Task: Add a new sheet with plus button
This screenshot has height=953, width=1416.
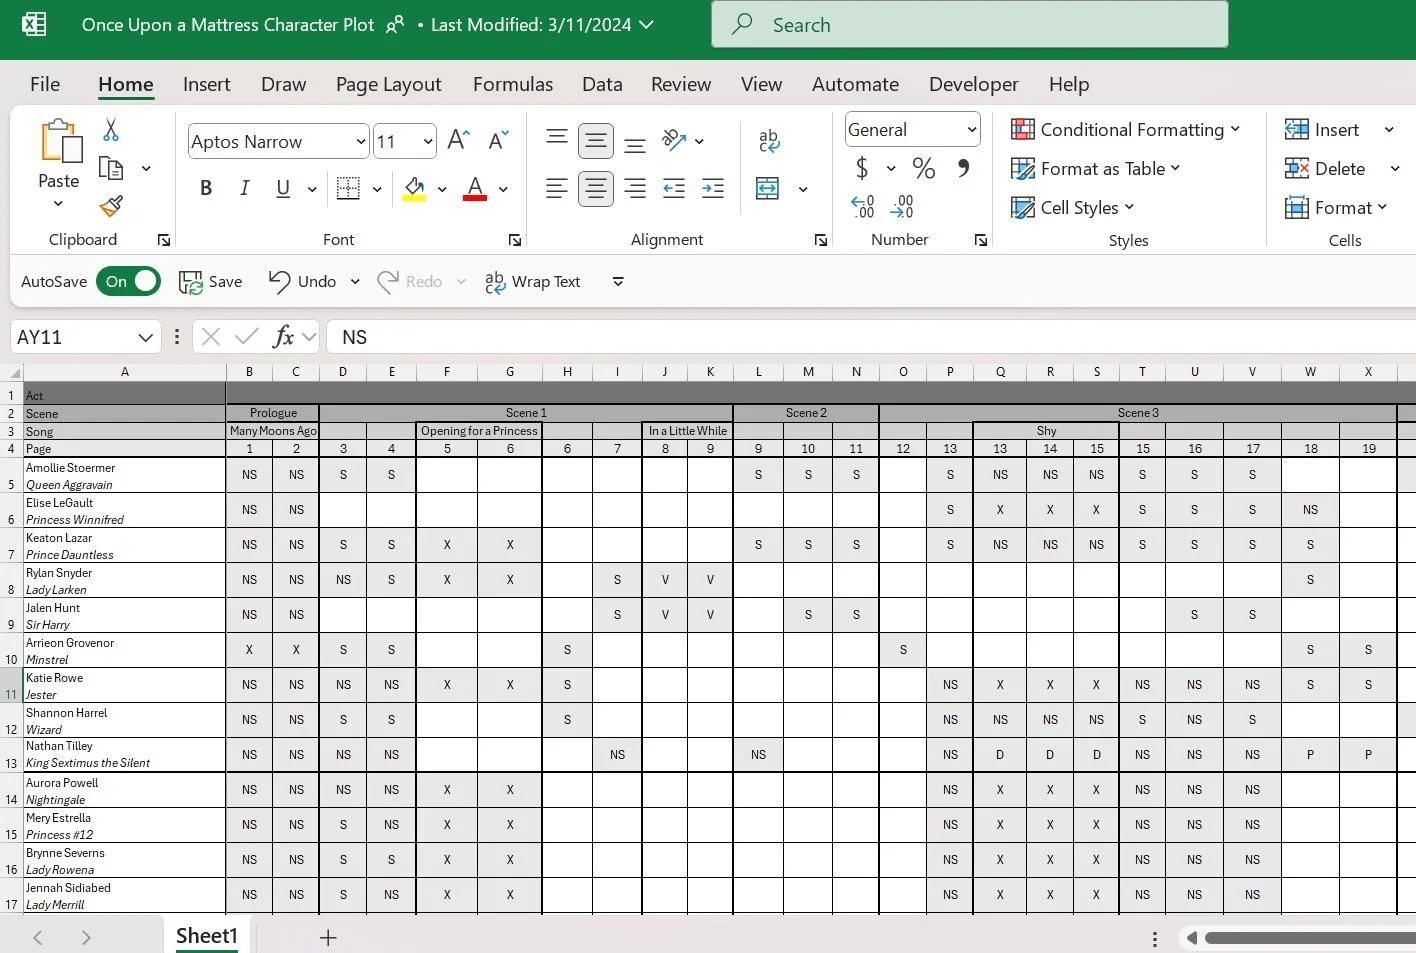Action: pyautogui.click(x=328, y=938)
